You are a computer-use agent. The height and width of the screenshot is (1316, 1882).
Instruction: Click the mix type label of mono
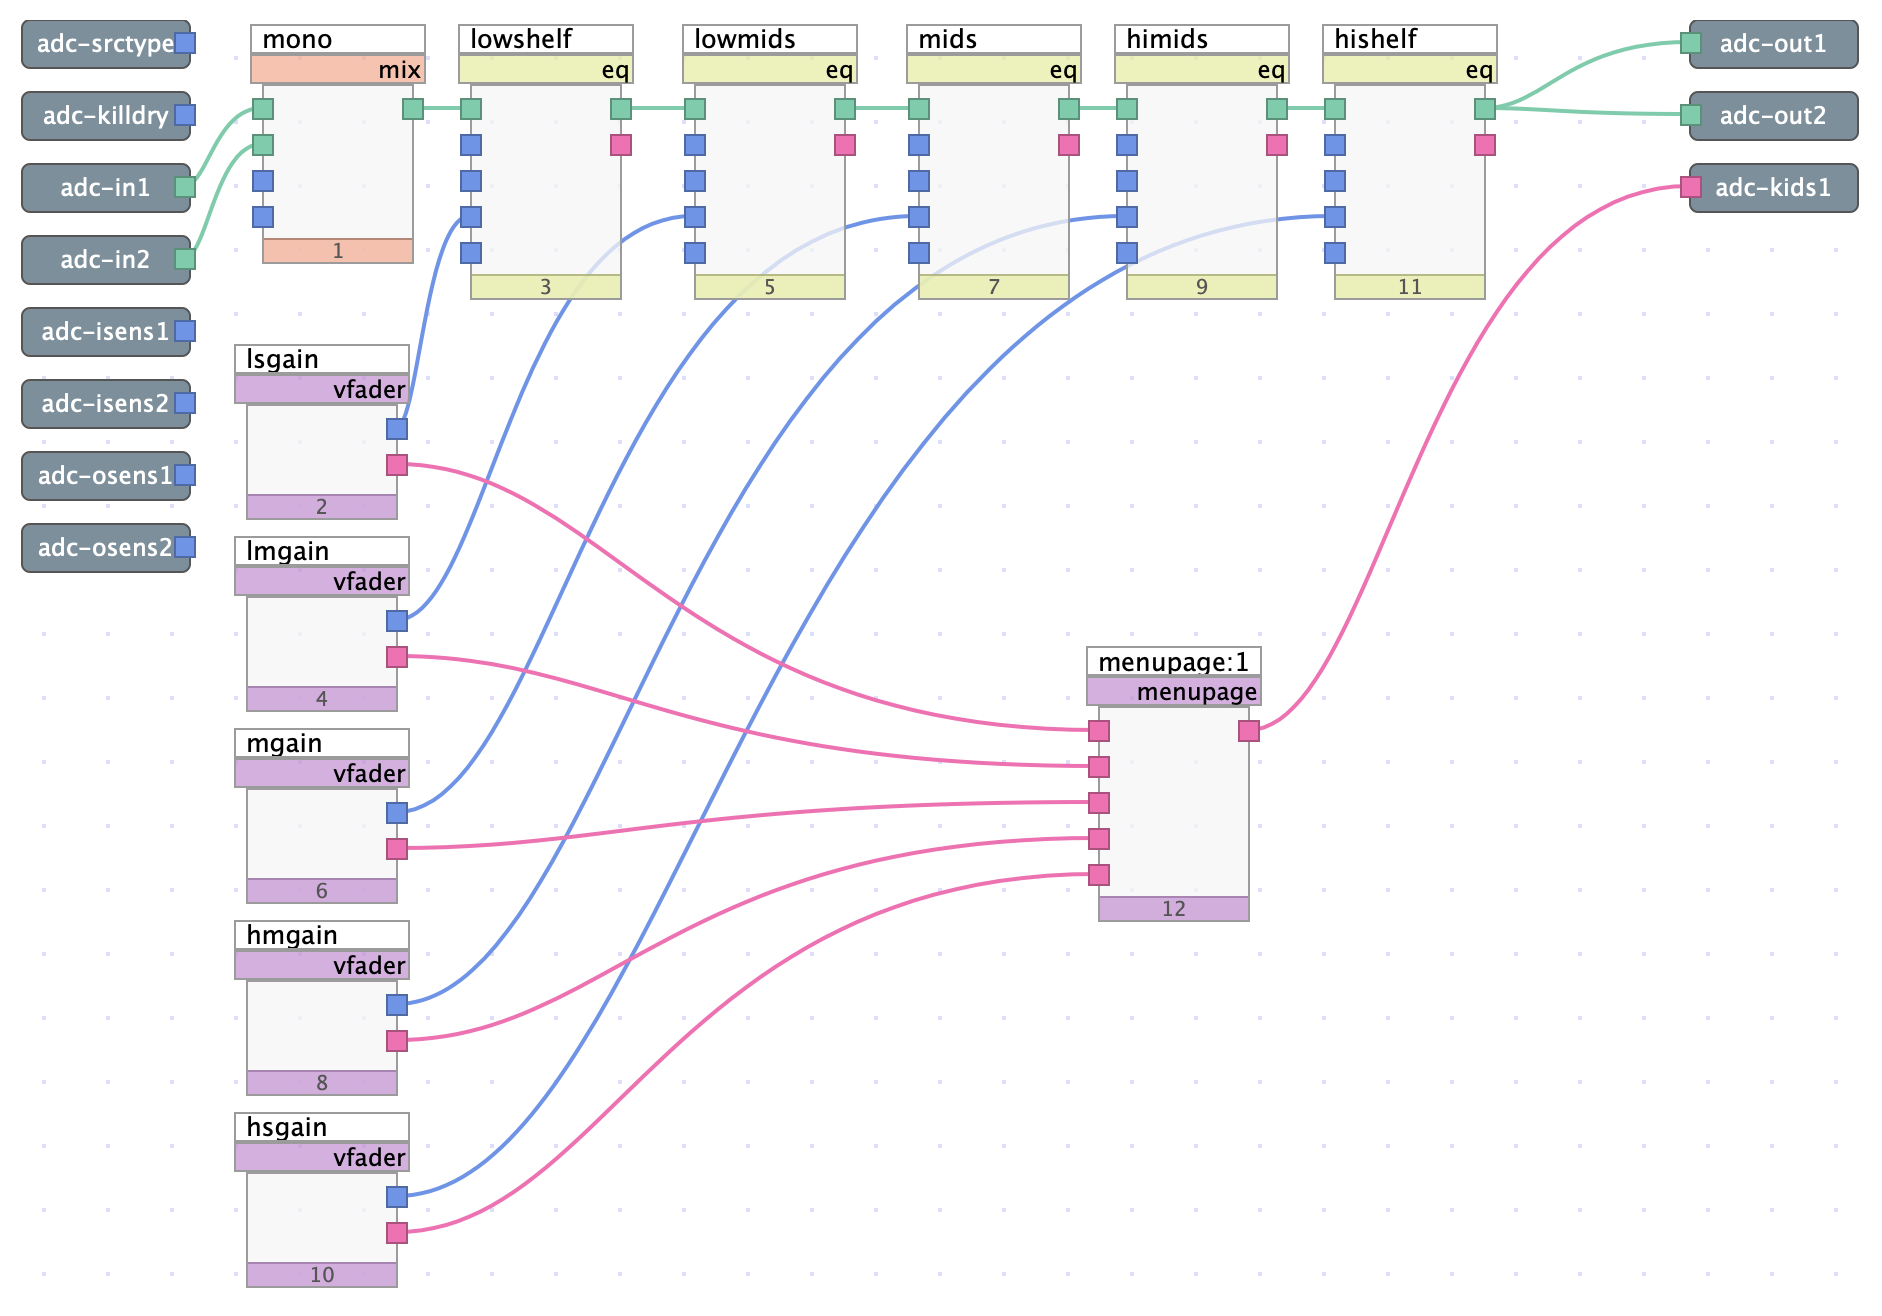coord(338,69)
